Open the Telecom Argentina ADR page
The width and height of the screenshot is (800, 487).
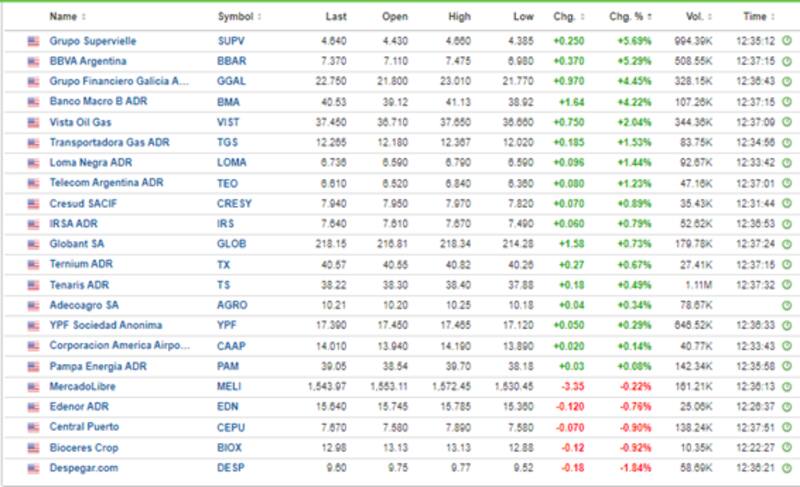[x=105, y=183]
